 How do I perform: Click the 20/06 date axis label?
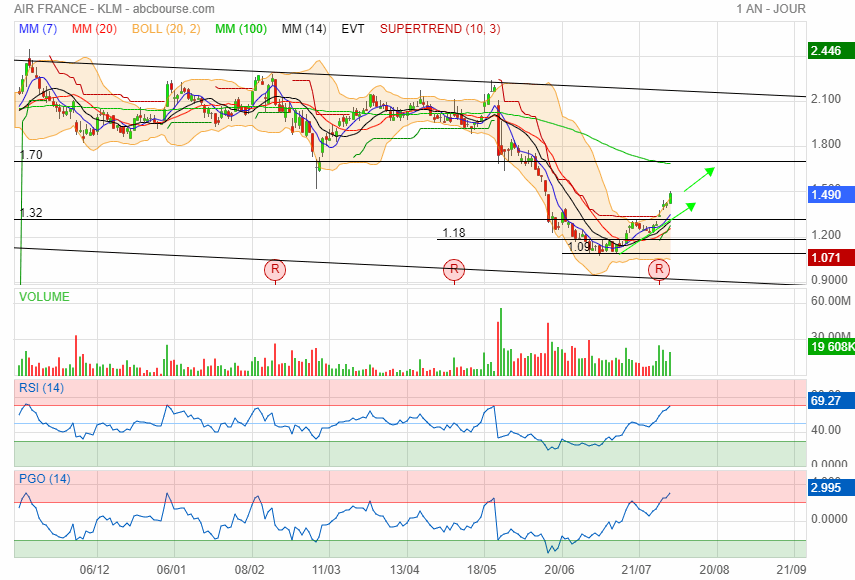click(559, 570)
